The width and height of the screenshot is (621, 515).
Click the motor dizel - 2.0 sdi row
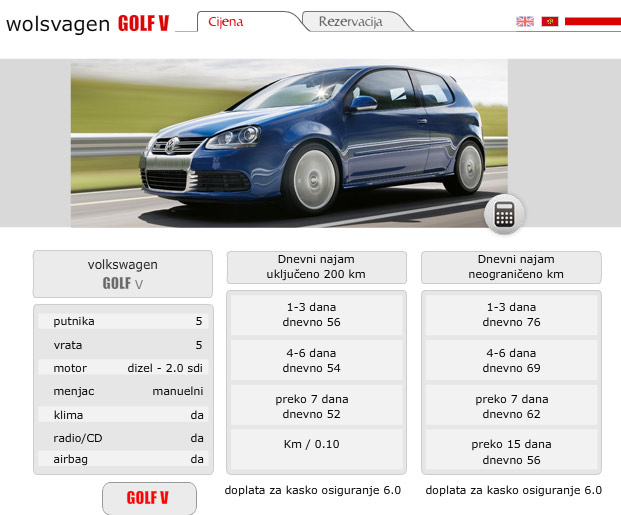[x=123, y=368]
